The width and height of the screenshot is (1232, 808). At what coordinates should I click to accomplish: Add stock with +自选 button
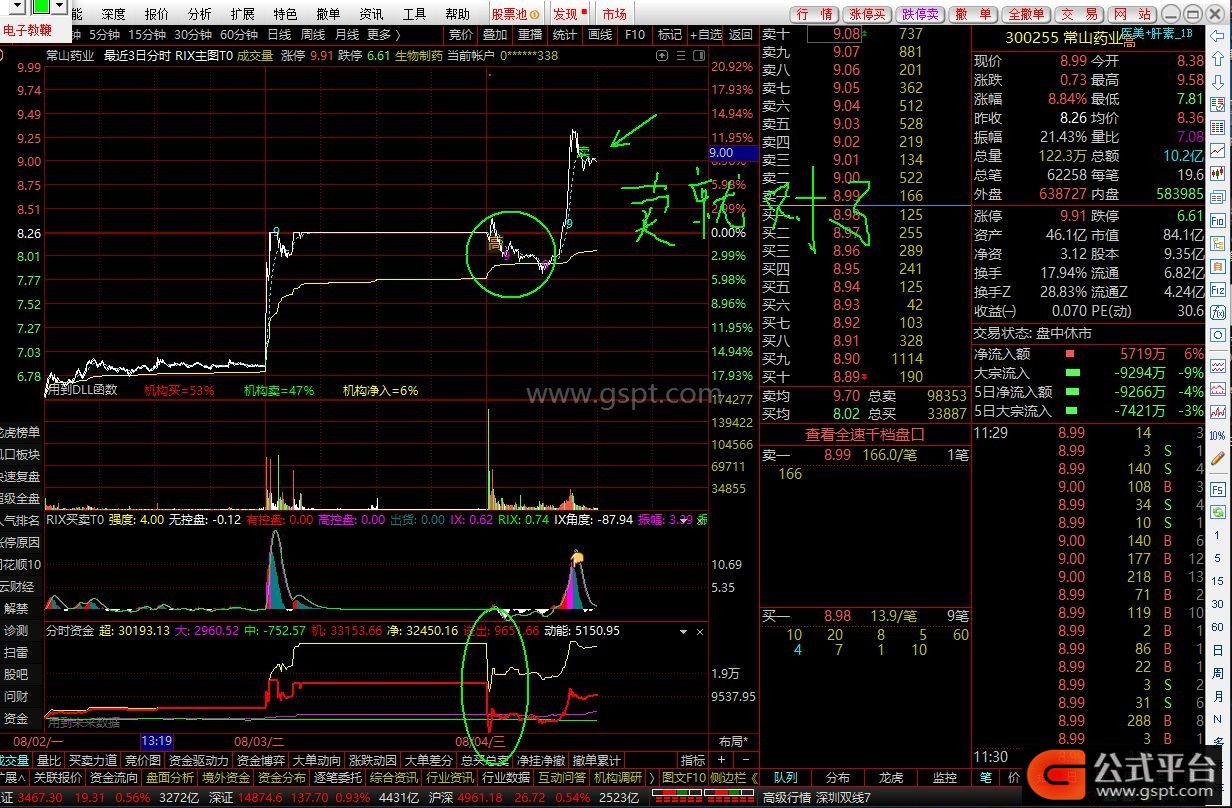coord(706,34)
